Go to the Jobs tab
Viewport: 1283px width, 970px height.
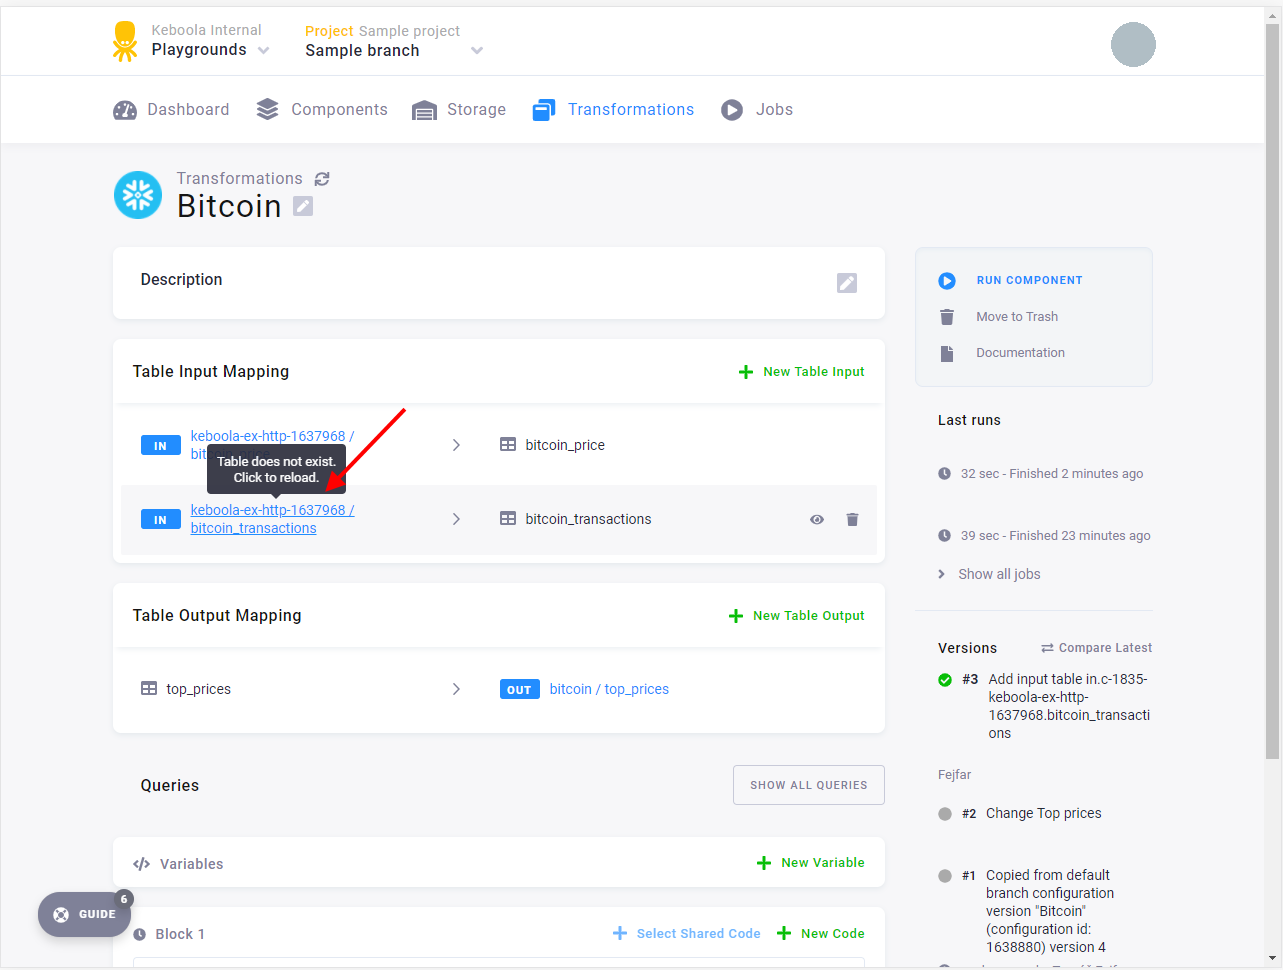click(x=757, y=110)
